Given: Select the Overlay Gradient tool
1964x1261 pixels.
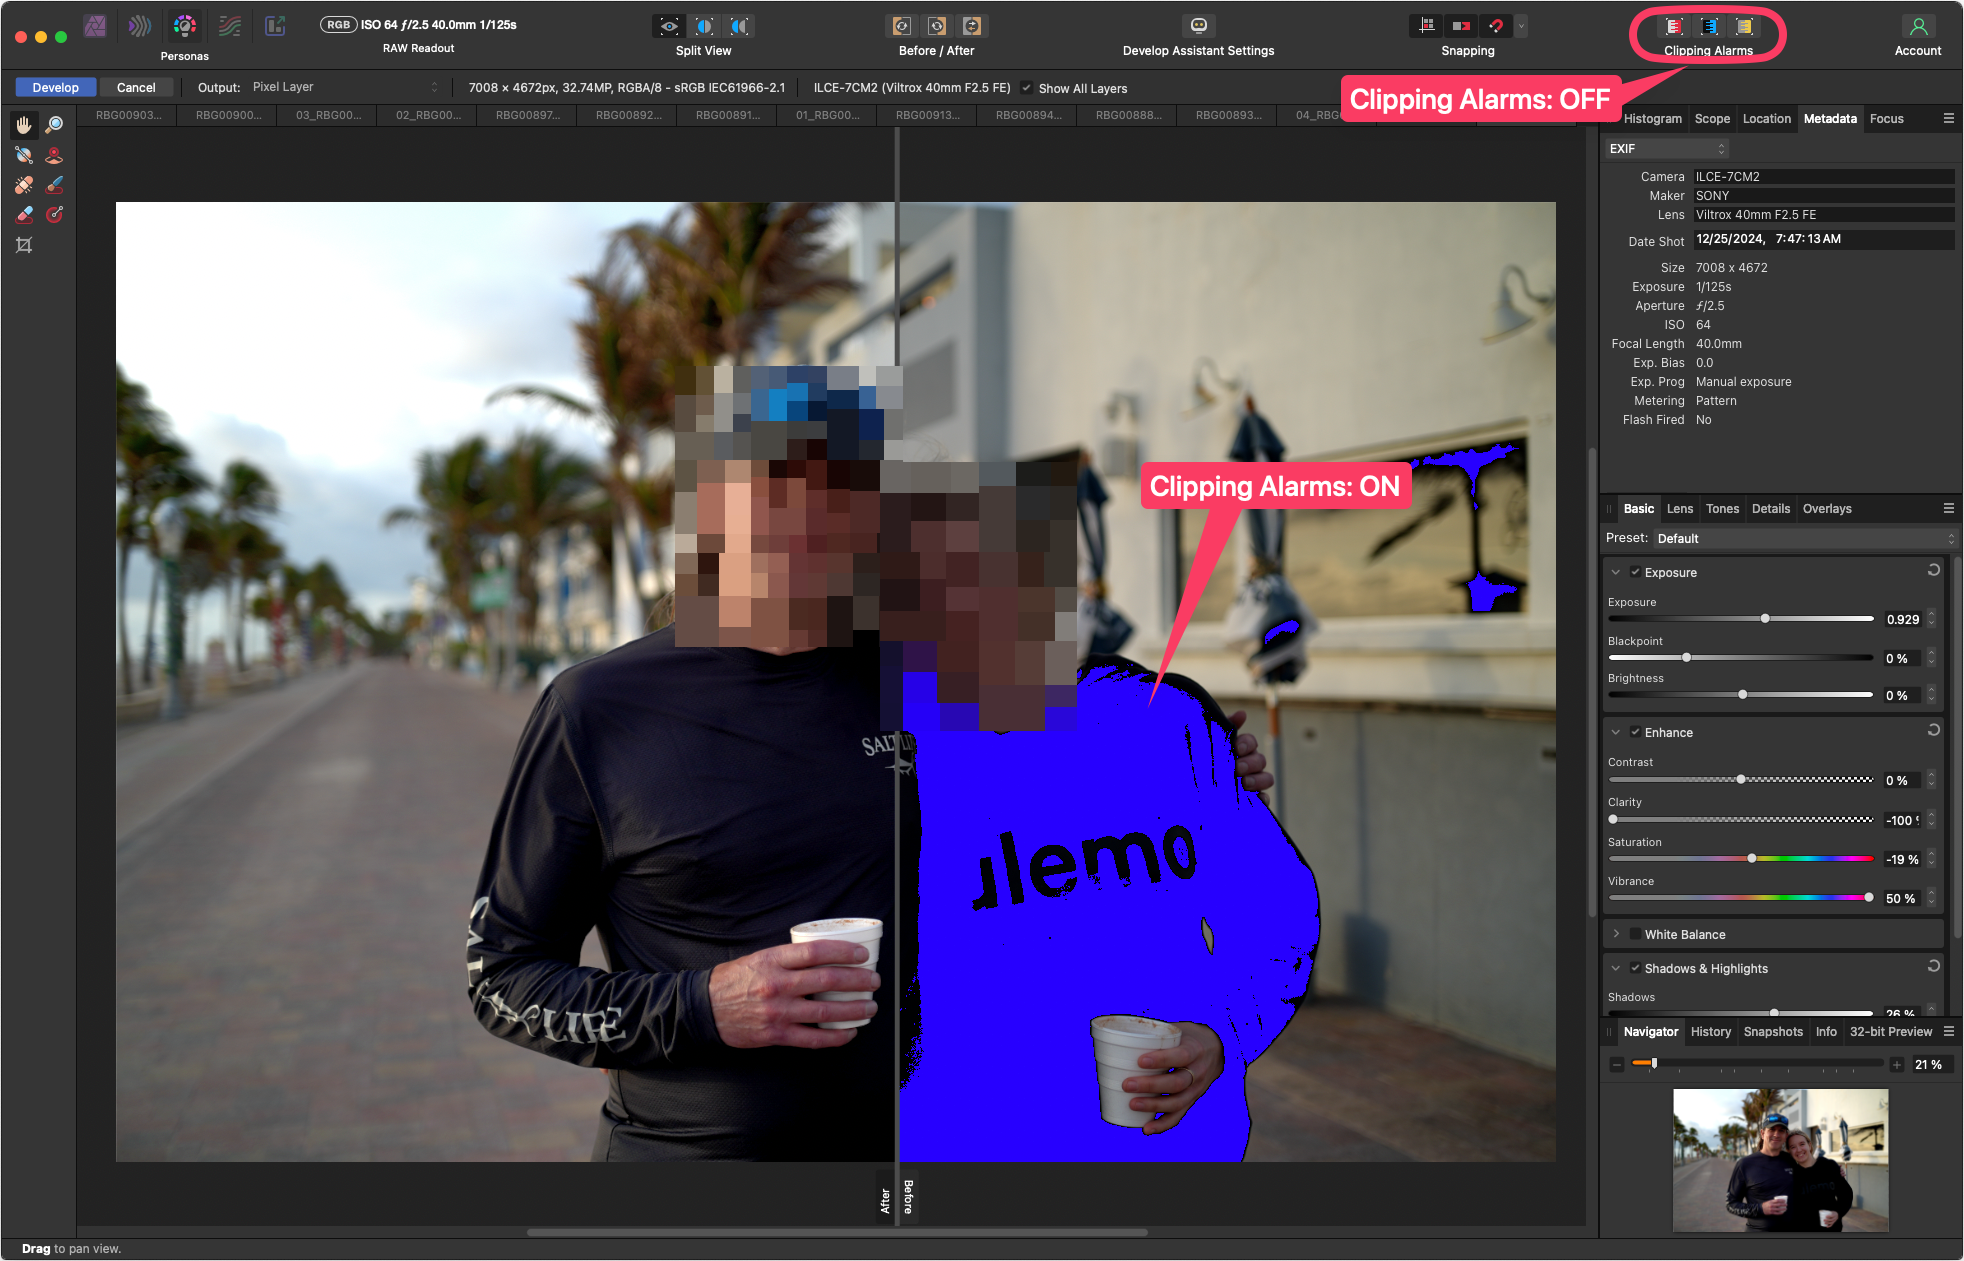Looking at the screenshot, I should (55, 215).
